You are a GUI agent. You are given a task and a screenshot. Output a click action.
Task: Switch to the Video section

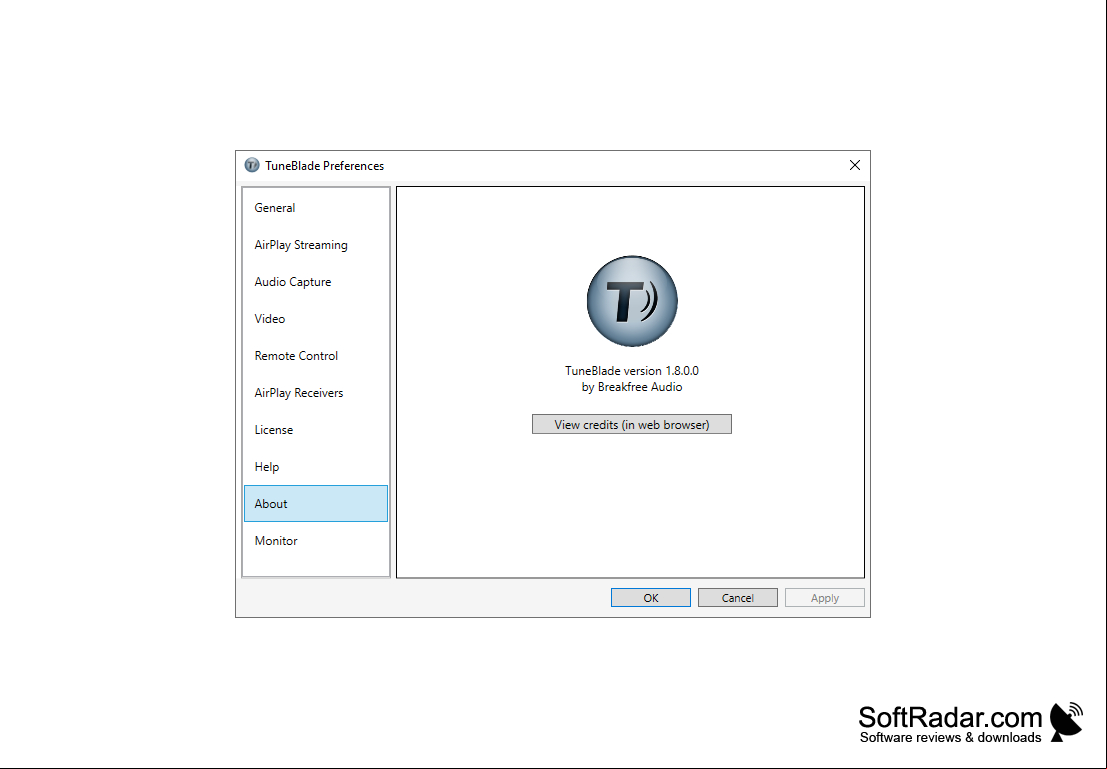click(316, 318)
